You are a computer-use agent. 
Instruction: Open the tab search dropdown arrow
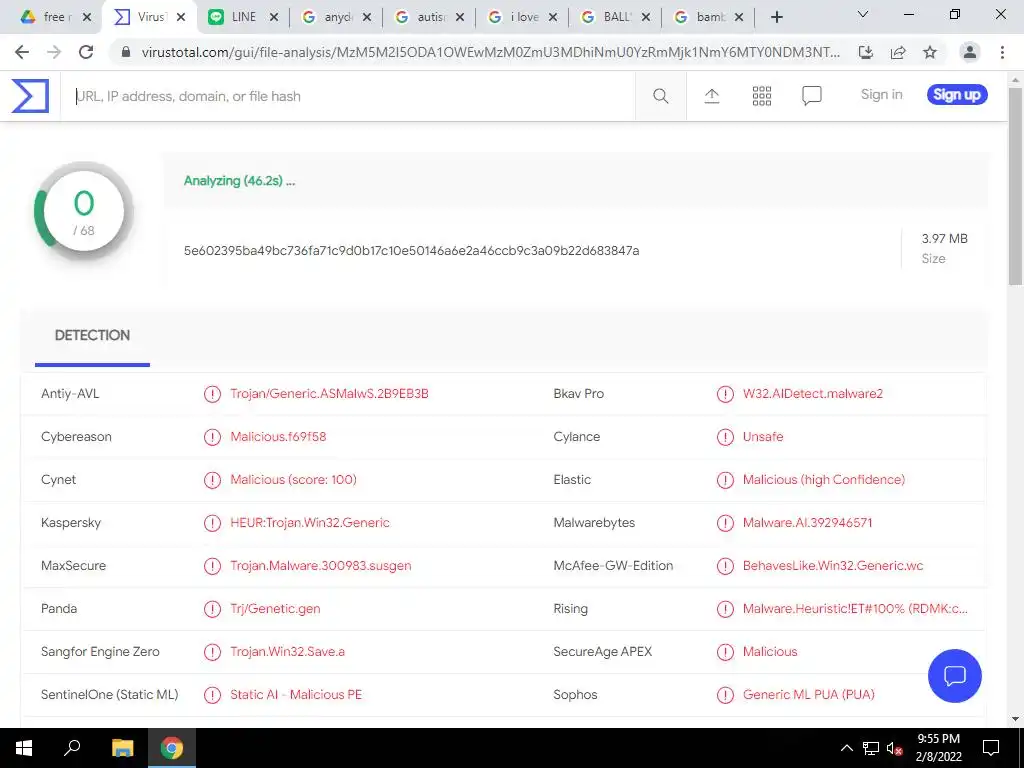[x=863, y=14]
